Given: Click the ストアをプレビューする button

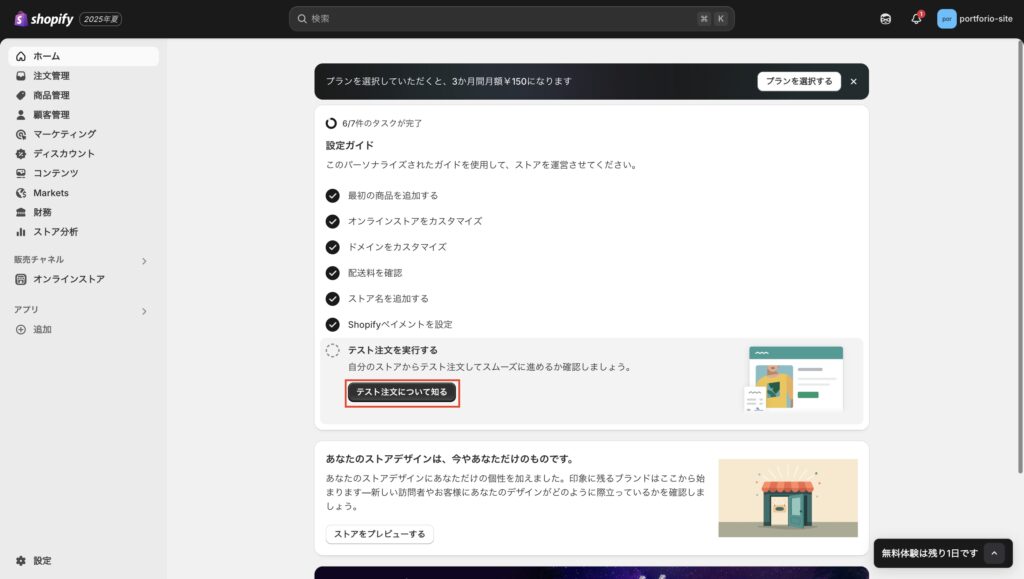Looking at the screenshot, I should tap(379, 534).
